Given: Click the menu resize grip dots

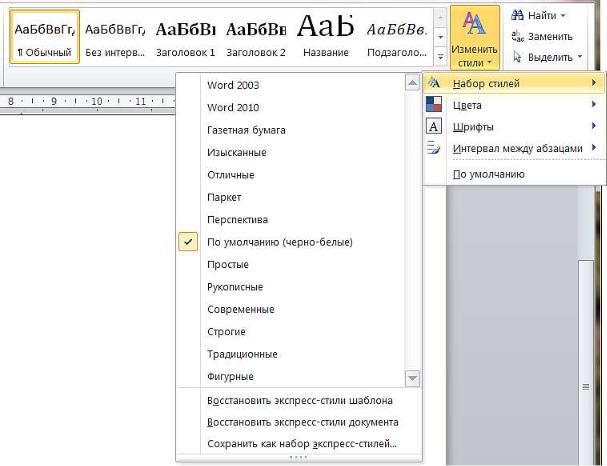Looking at the screenshot, I should [298, 458].
